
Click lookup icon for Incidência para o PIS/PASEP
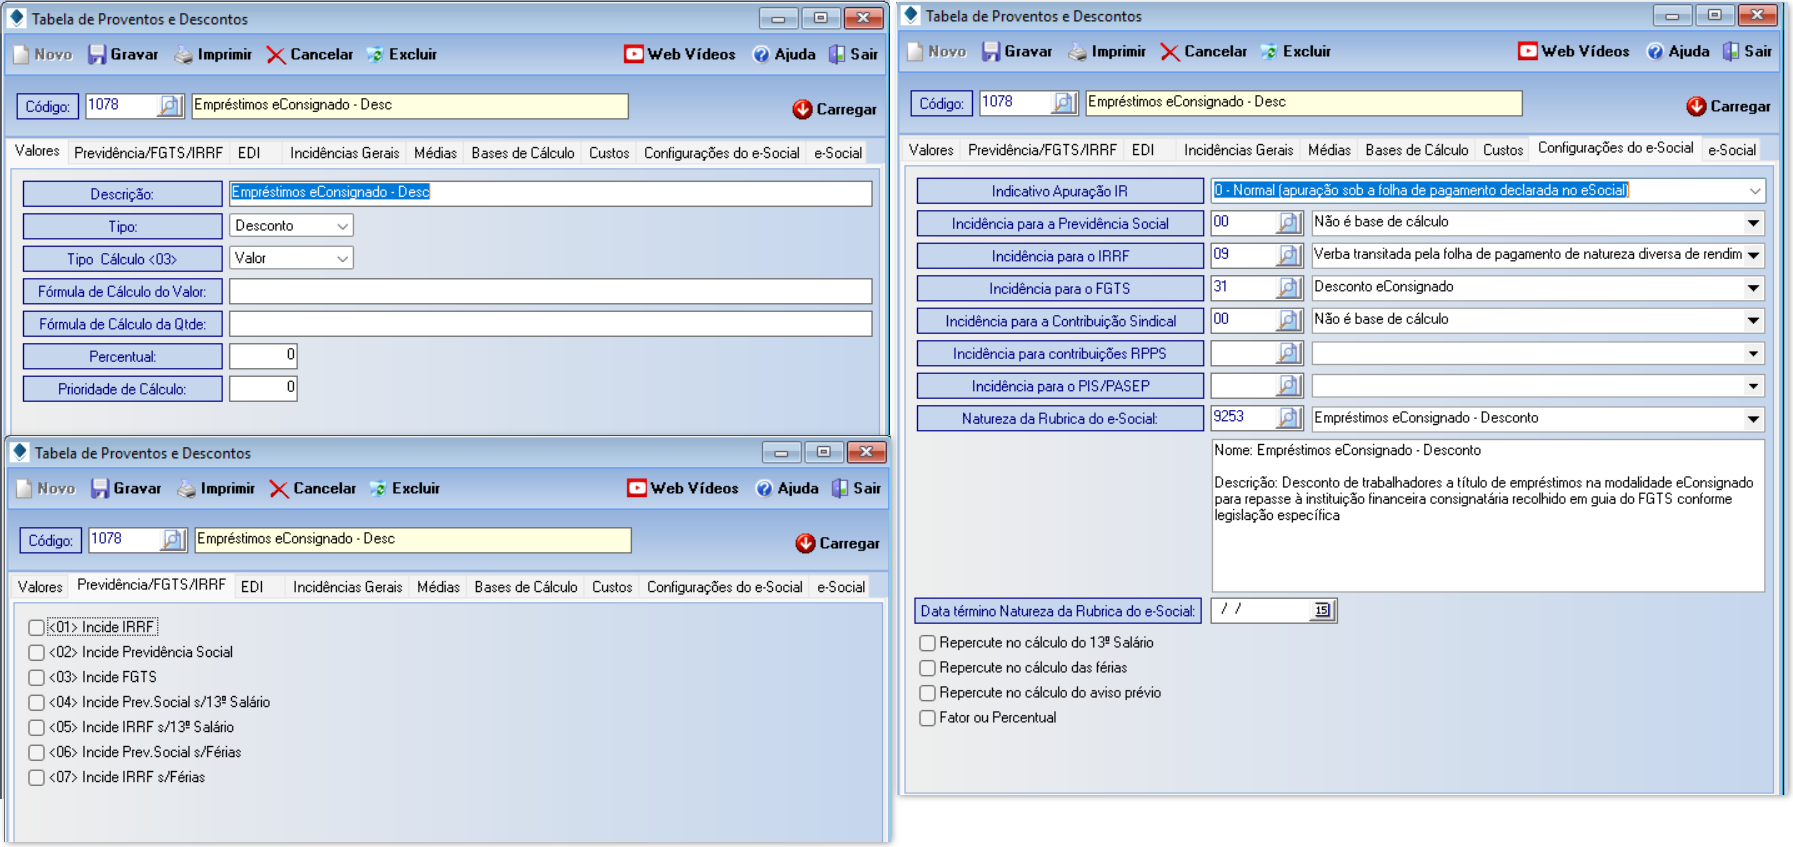tap(1289, 386)
